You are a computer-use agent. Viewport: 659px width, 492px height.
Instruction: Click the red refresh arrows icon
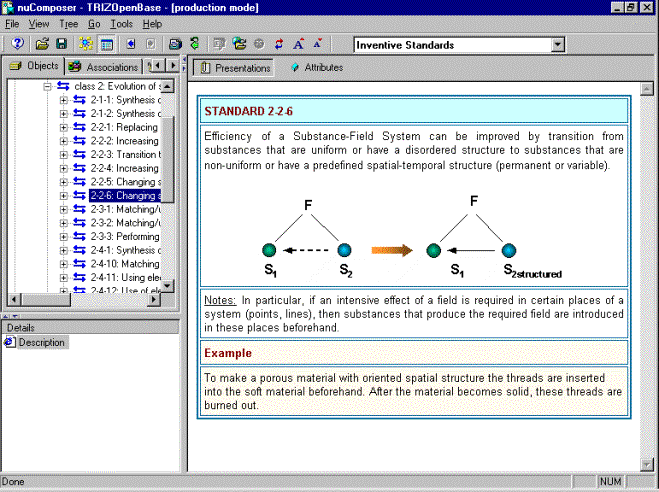[x=279, y=44]
